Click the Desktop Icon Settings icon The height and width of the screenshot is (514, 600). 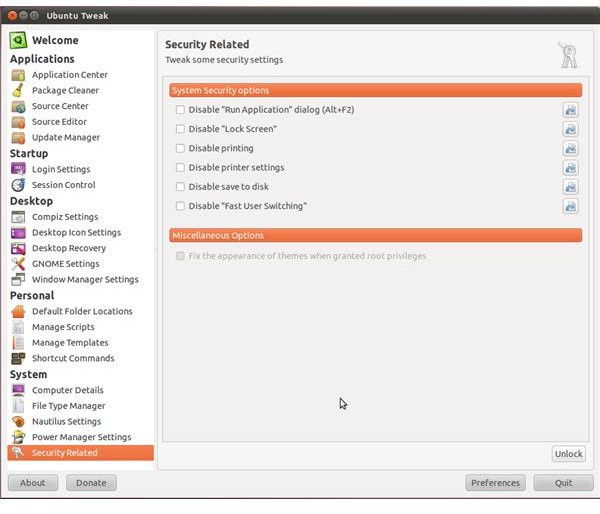coord(18,232)
